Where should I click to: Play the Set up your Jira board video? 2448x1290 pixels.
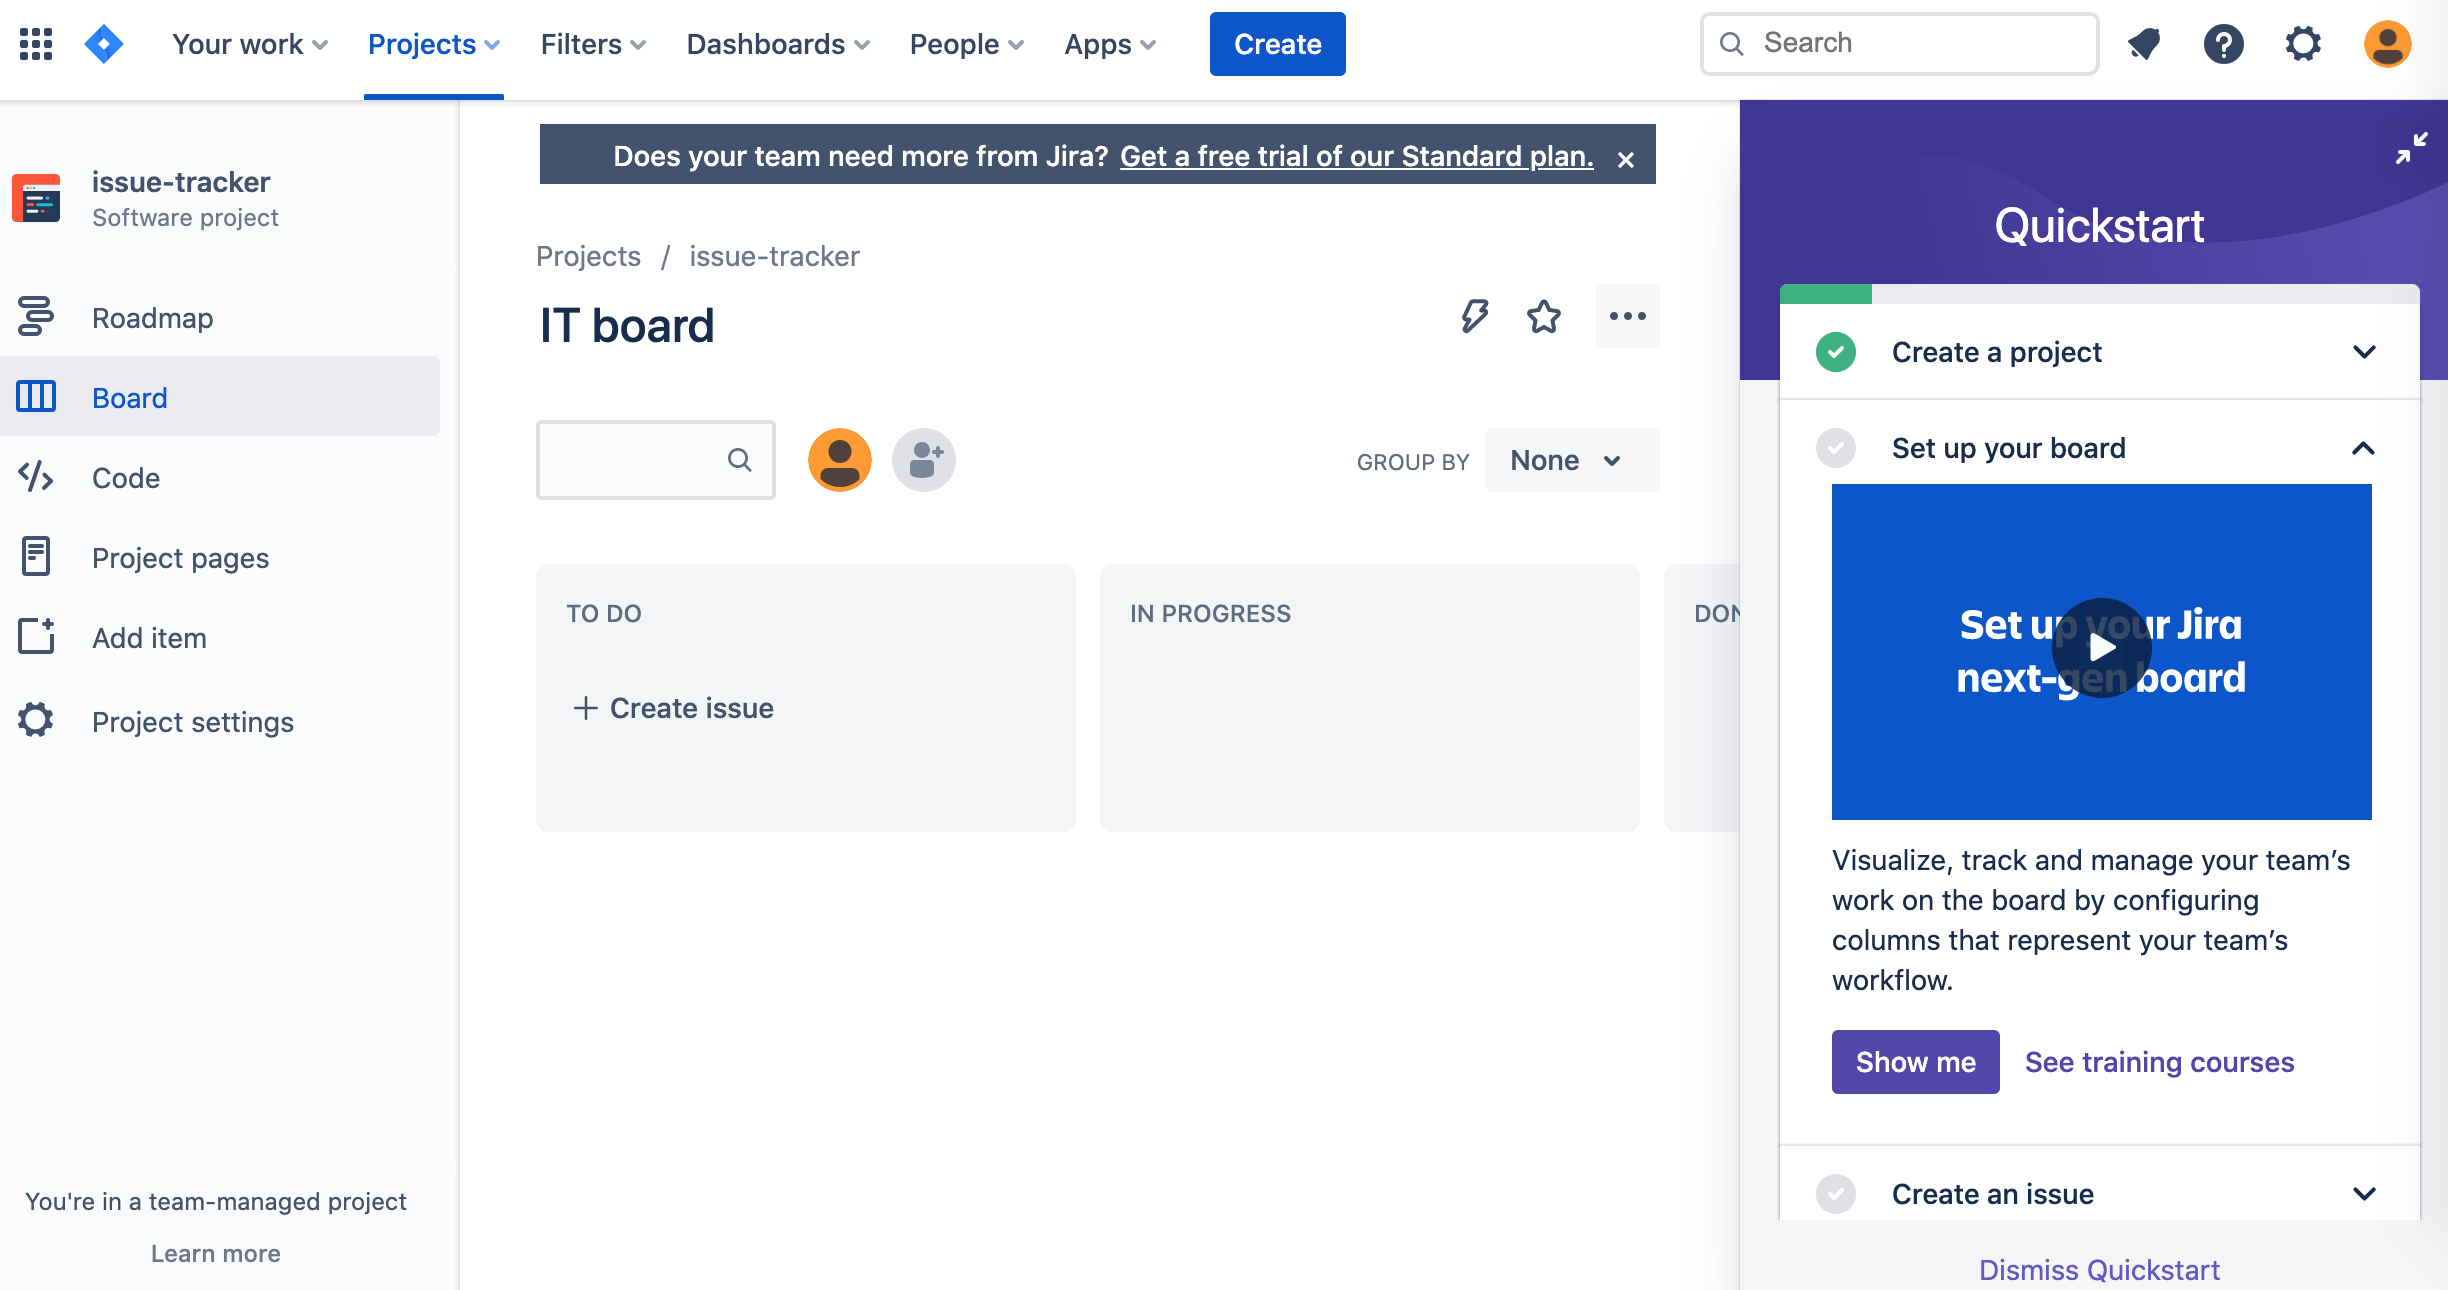tap(2101, 648)
